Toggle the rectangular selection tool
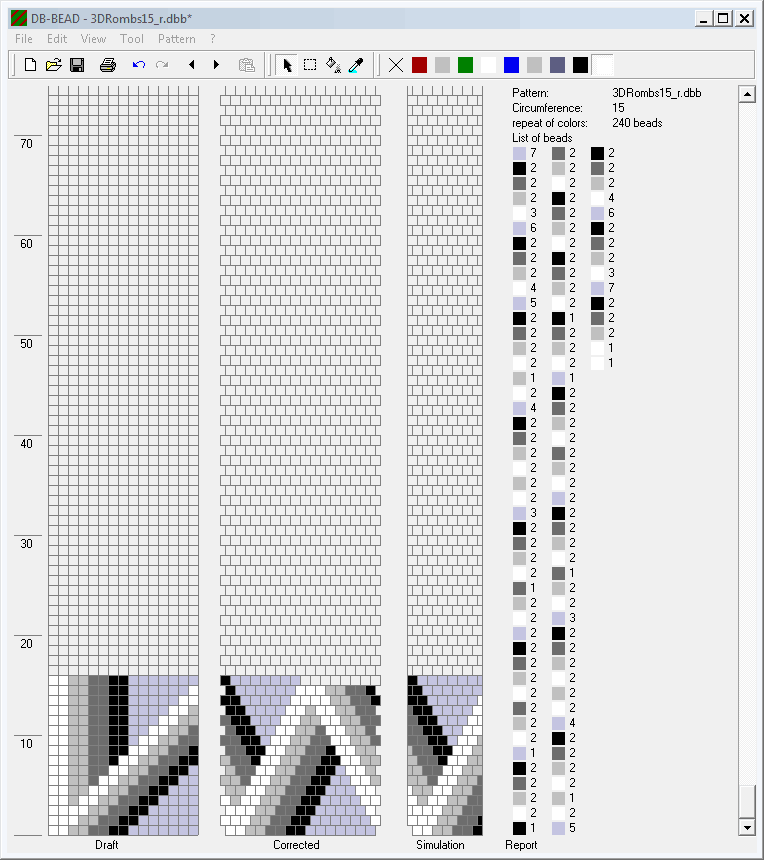Viewport: 764px width, 860px height. click(x=310, y=65)
